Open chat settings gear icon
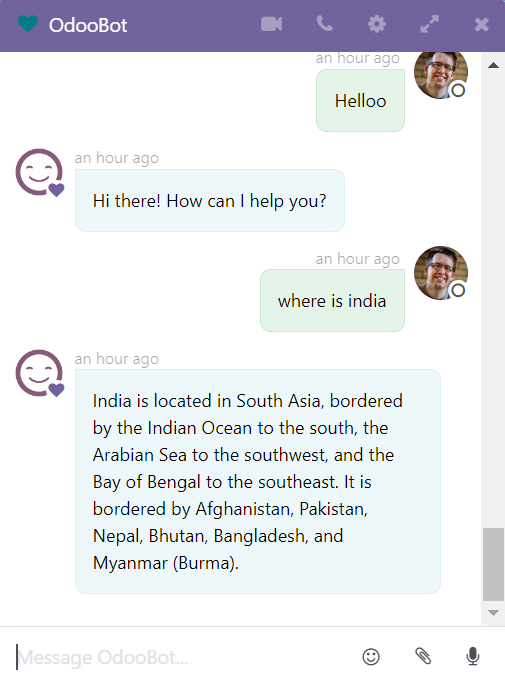 377,24
